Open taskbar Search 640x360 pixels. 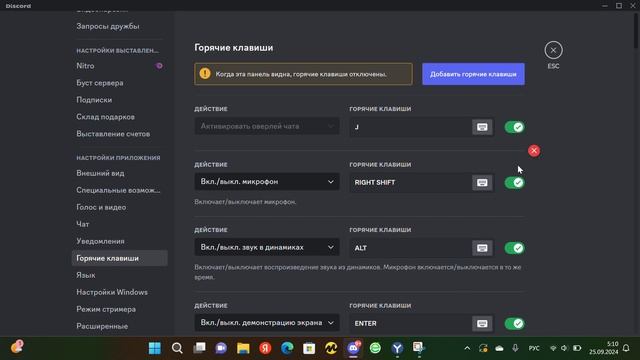pyautogui.click(x=177, y=348)
